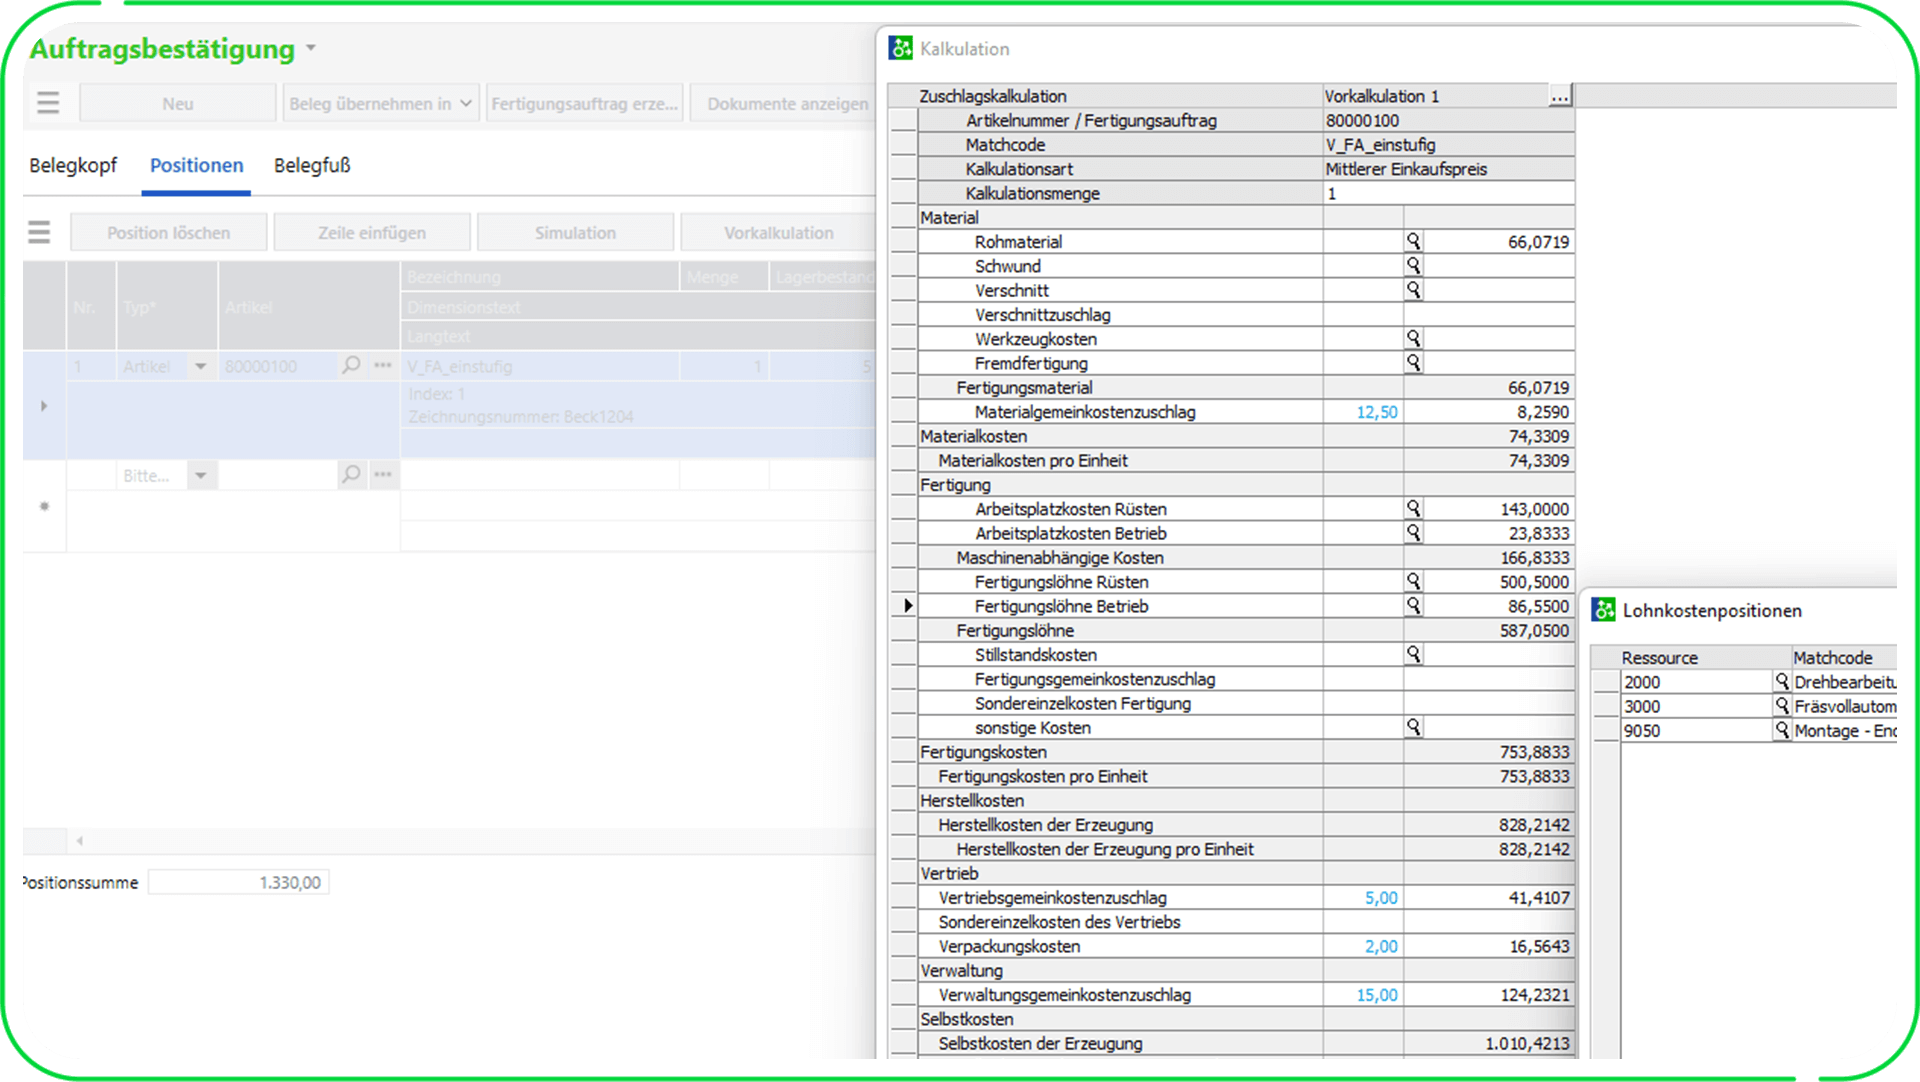Click the Simulation button
Viewport: 1920px width, 1082px height.
coord(575,232)
